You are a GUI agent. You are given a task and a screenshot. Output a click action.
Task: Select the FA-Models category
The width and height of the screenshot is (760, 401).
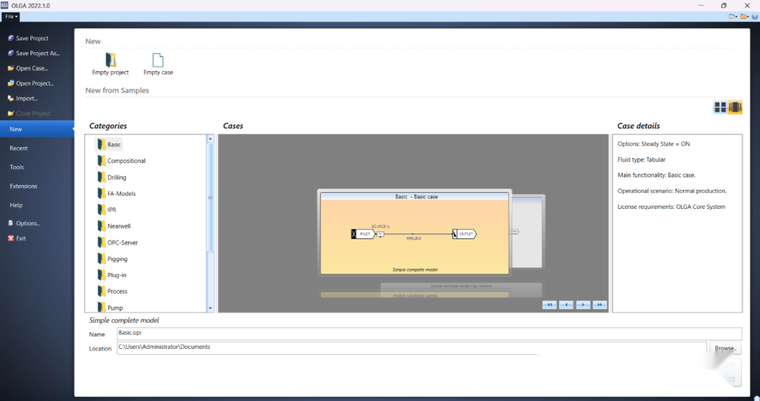pyautogui.click(x=116, y=193)
